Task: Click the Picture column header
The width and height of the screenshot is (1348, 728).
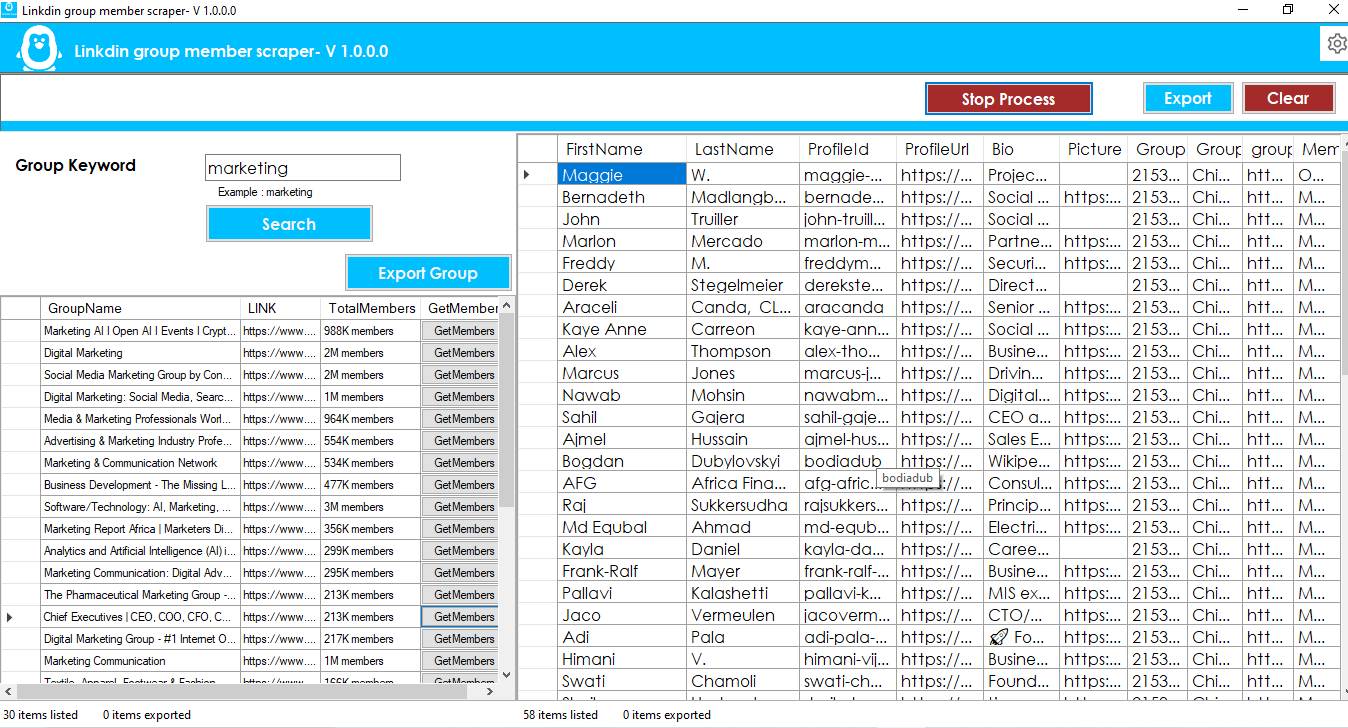Action: coord(1094,149)
